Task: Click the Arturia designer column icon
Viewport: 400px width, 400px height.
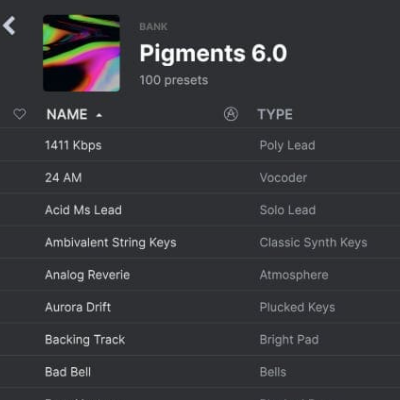Action: [x=231, y=114]
